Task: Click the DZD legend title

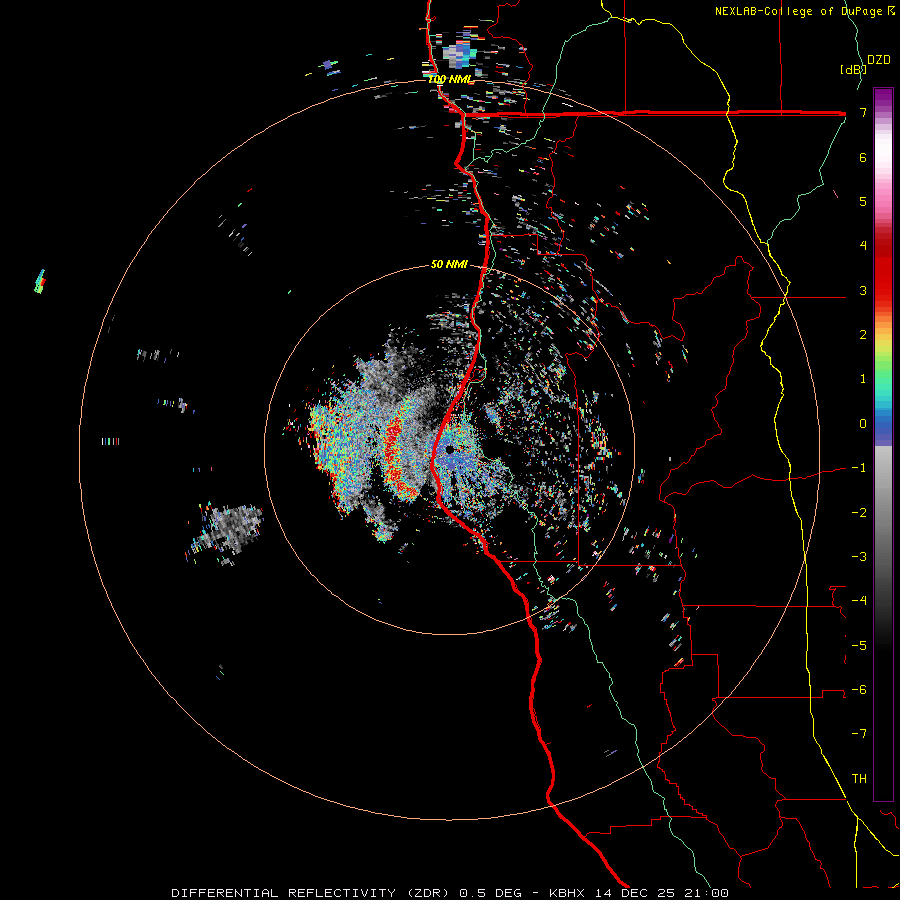Action: pos(879,60)
